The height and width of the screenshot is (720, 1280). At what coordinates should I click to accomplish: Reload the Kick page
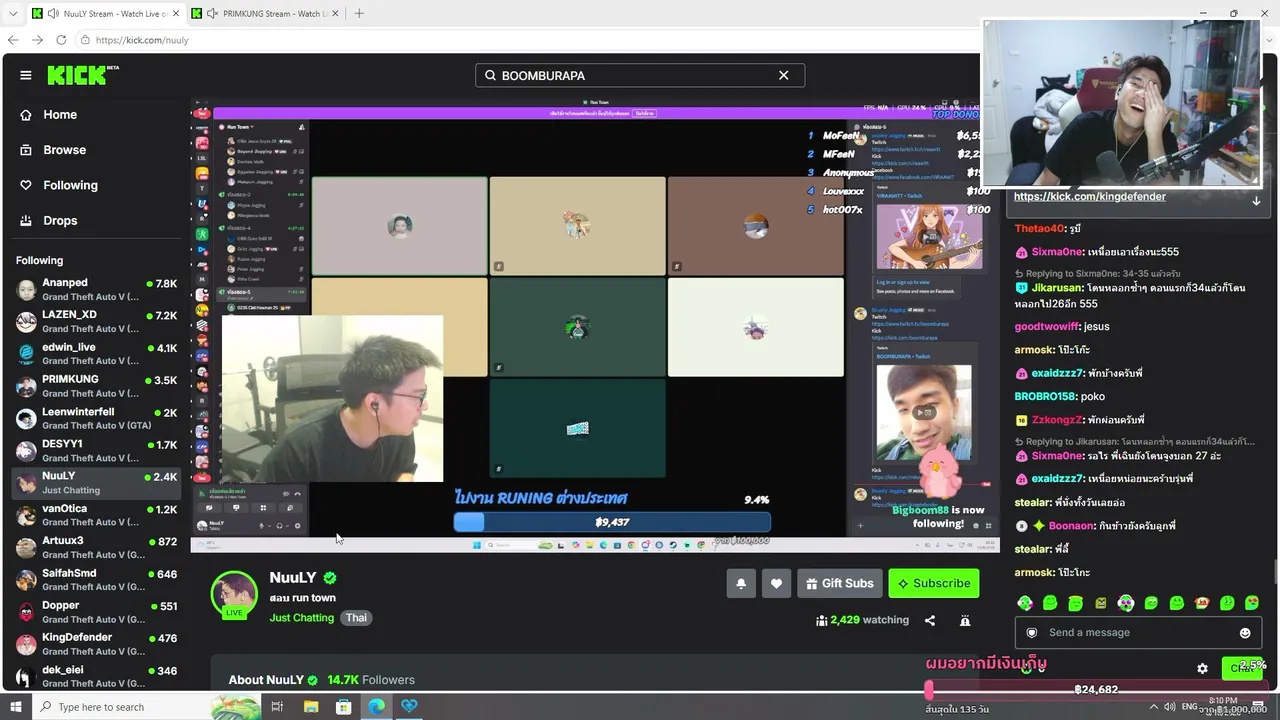(x=61, y=40)
